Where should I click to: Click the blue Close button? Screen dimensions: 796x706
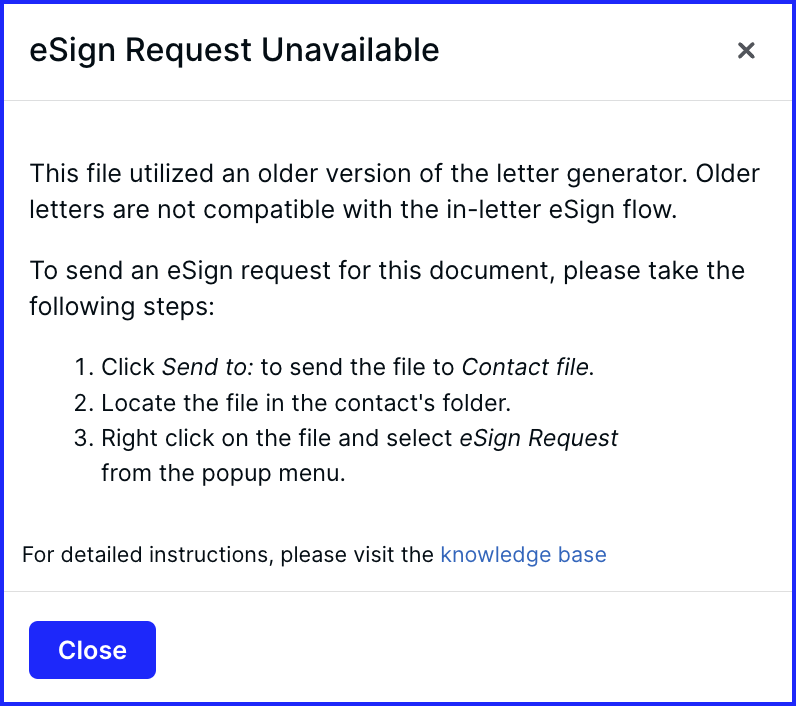(x=92, y=650)
